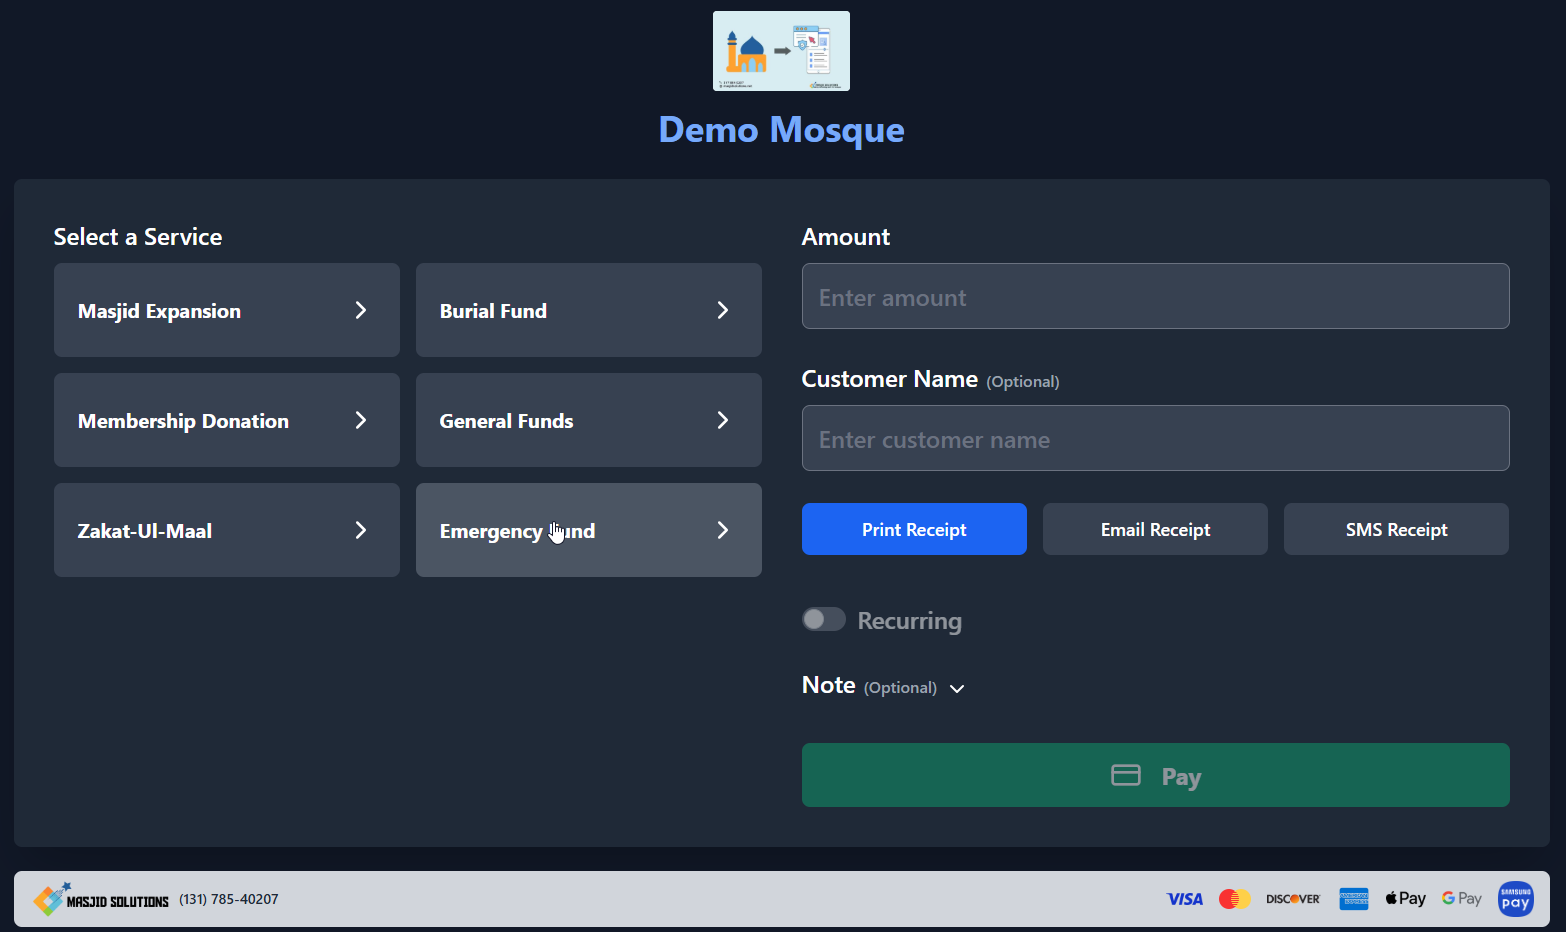This screenshot has width=1566, height=932.
Task: Click the Demo Mosque title heading
Action: click(781, 130)
